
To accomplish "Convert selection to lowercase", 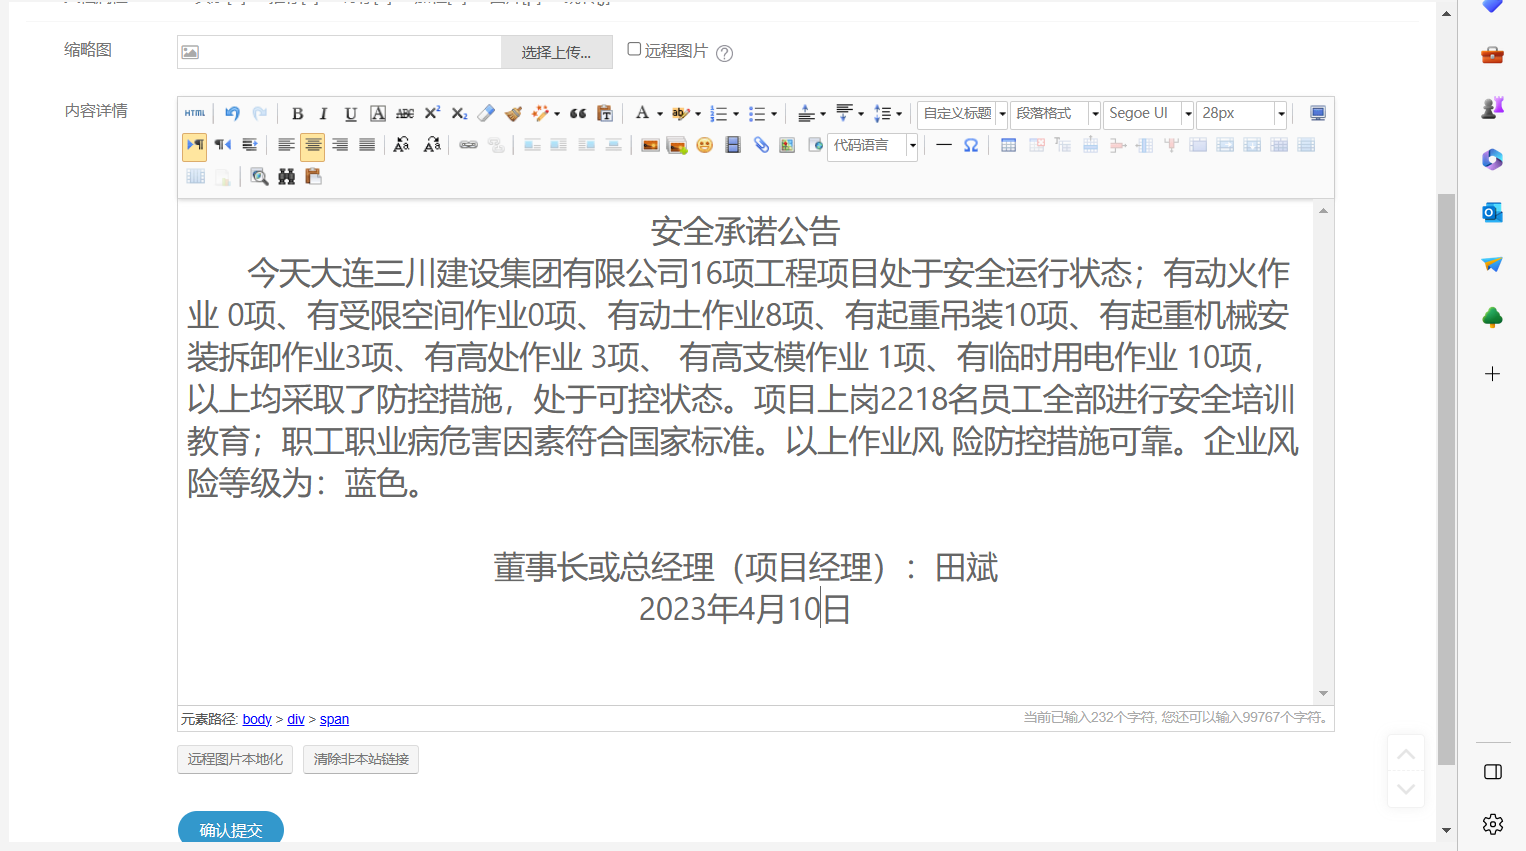I will tap(432, 145).
